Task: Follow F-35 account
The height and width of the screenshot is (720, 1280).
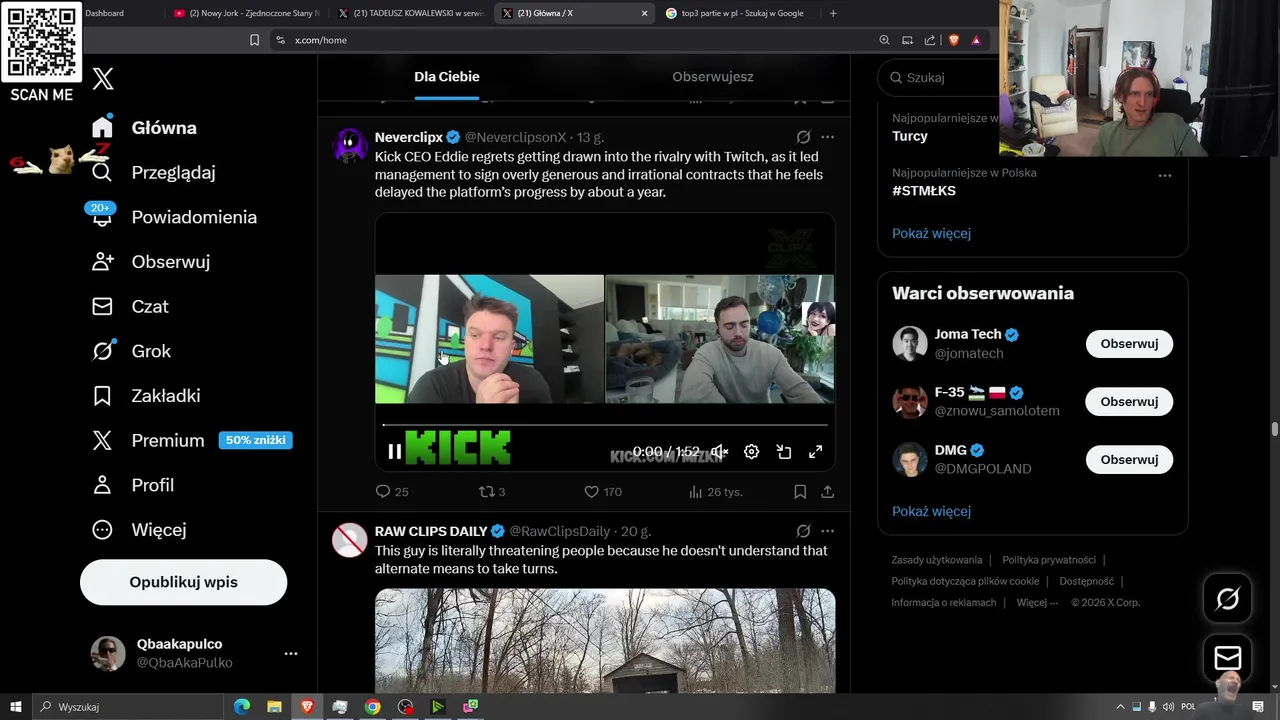Action: [x=1129, y=402]
